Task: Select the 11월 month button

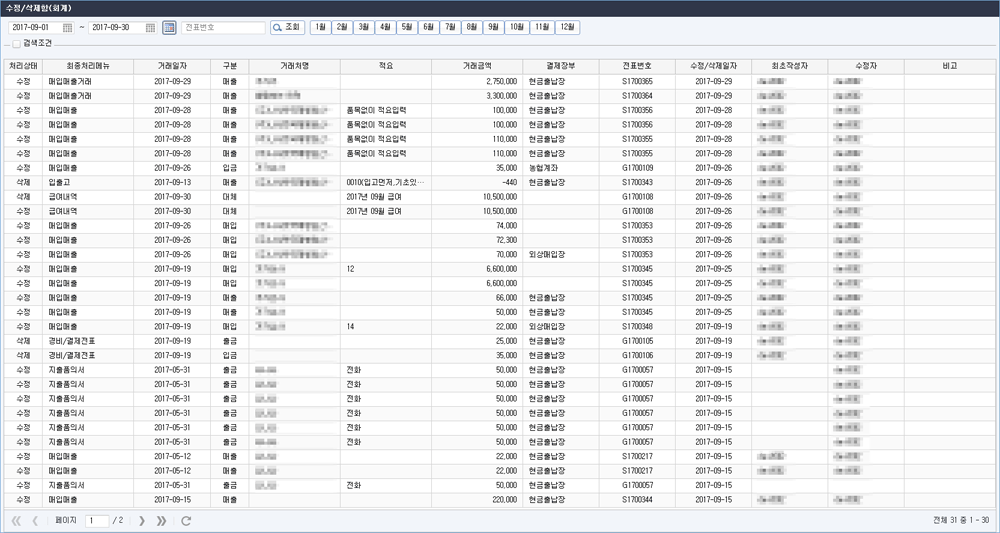Action: (542, 27)
